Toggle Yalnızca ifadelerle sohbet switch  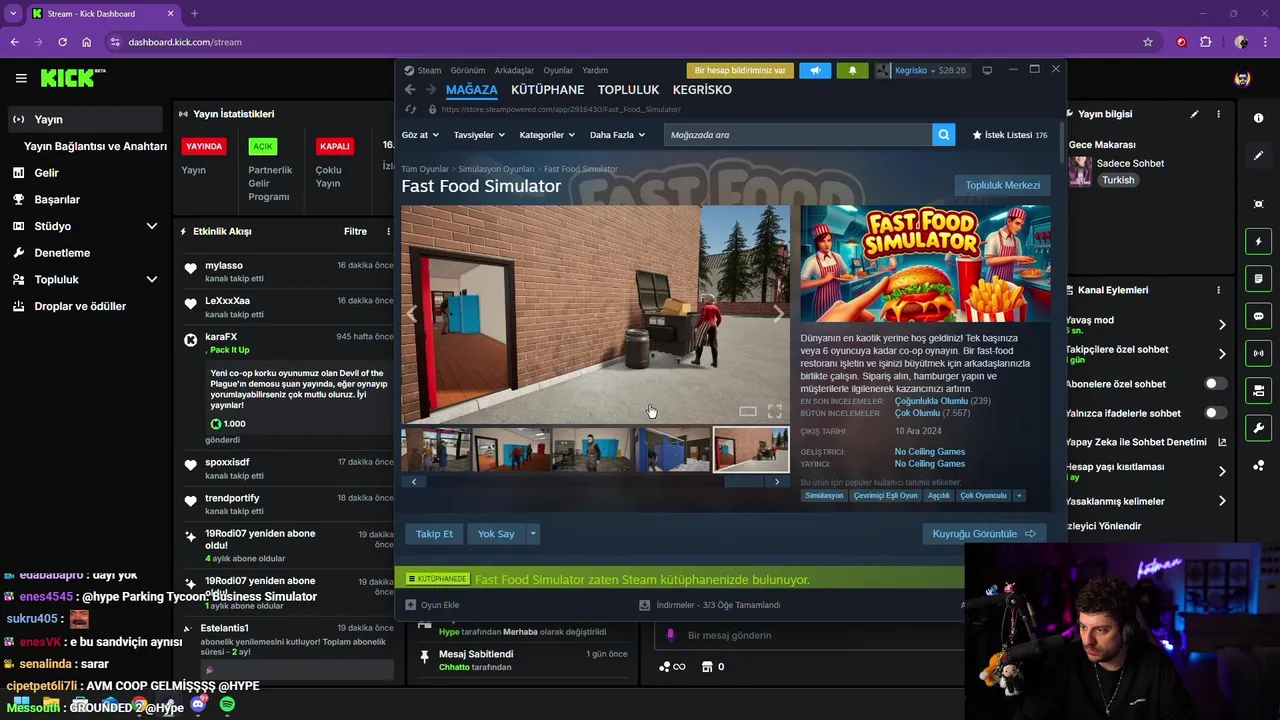(x=1215, y=413)
